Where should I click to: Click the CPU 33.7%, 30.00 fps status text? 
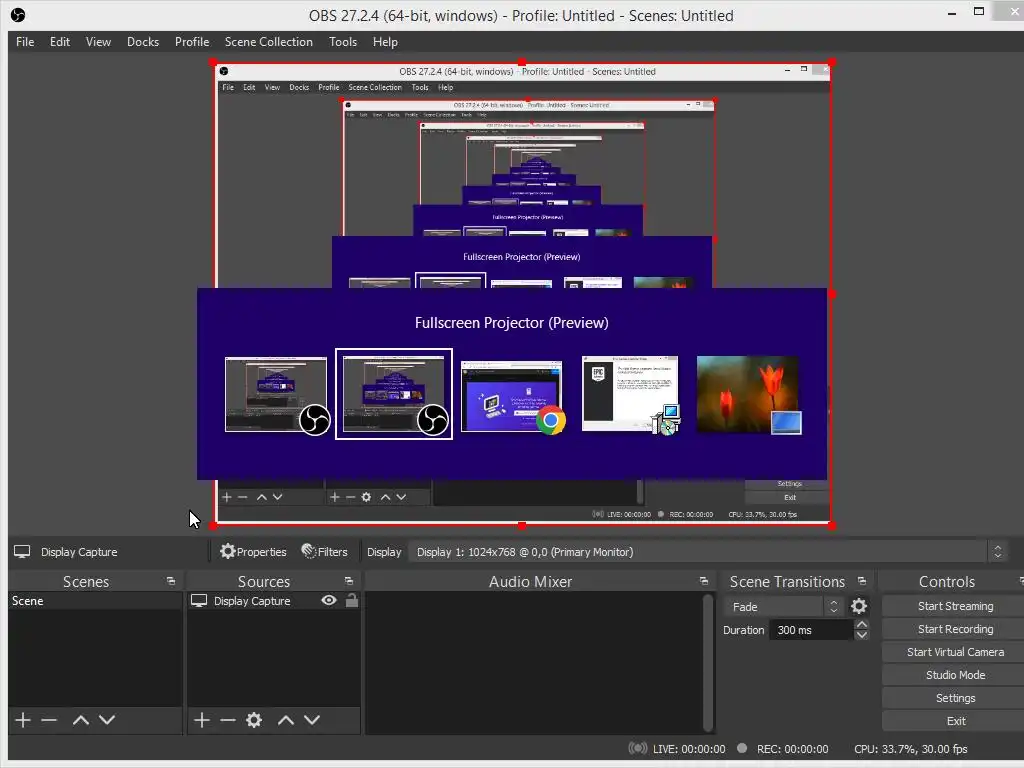click(910, 749)
